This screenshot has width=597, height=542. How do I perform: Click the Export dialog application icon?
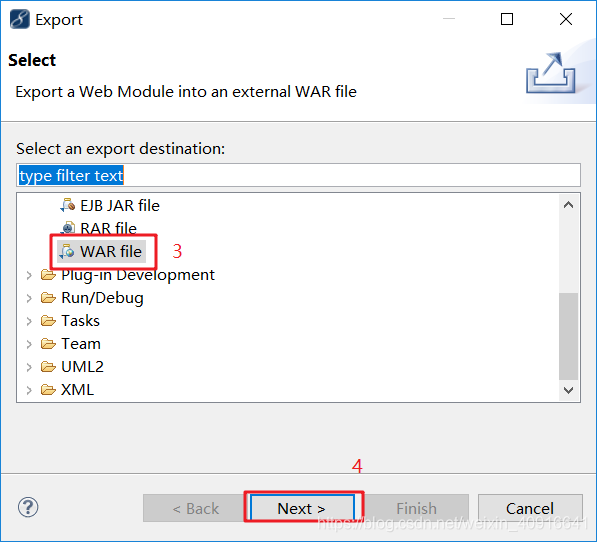[19, 19]
